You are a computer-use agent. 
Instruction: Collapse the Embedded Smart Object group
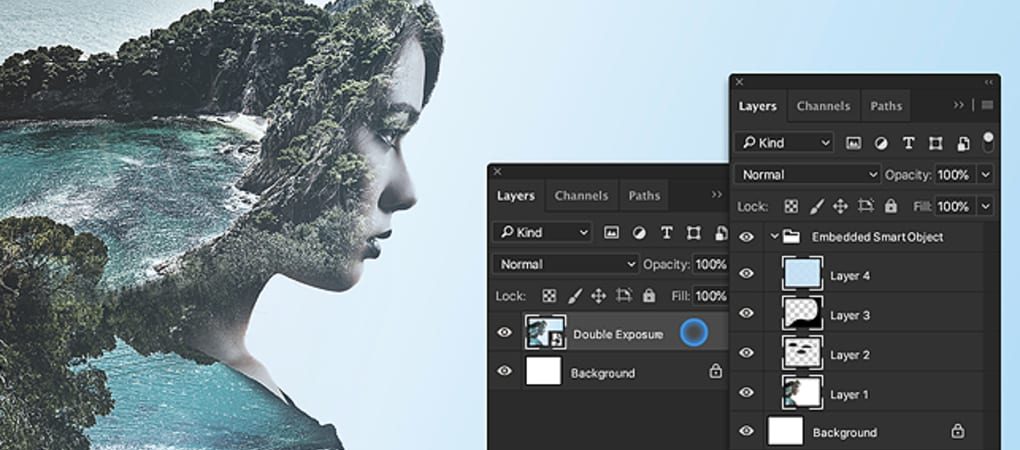pyautogui.click(x=774, y=237)
